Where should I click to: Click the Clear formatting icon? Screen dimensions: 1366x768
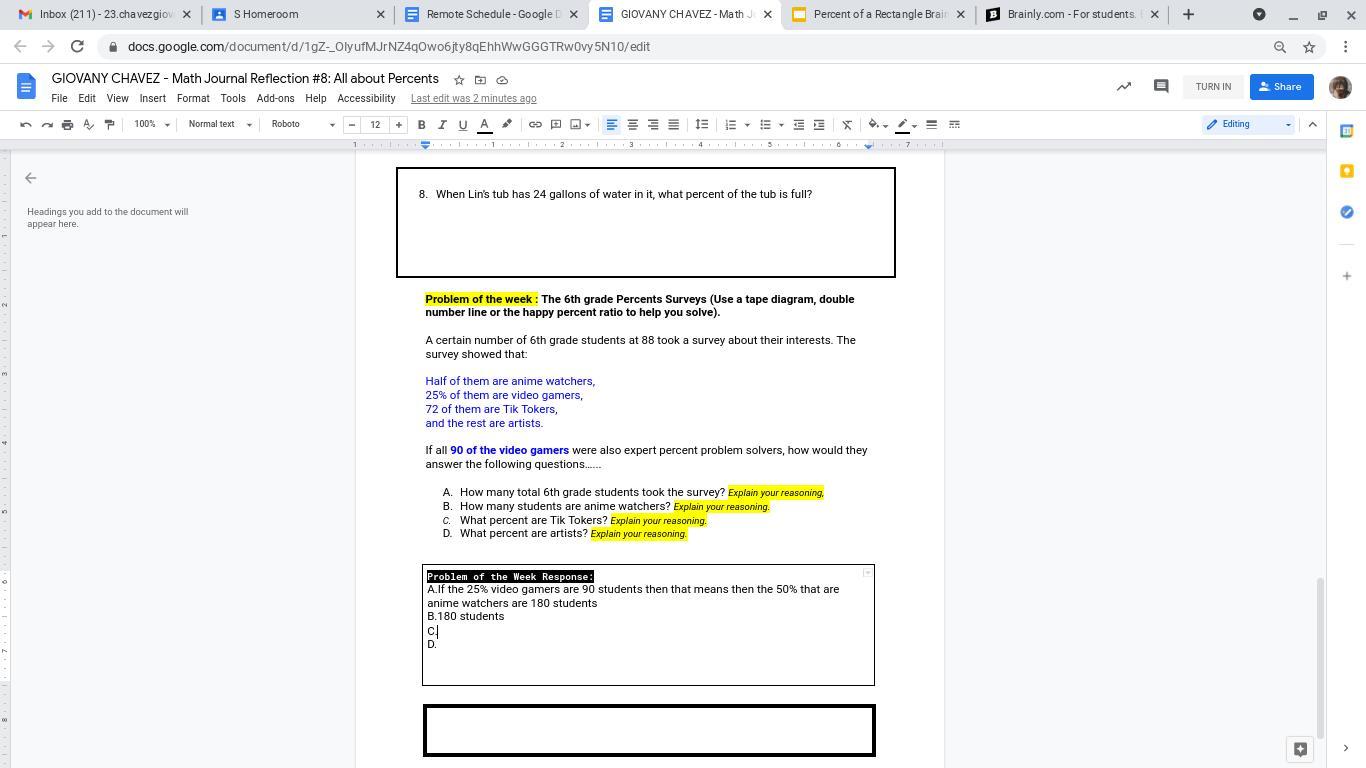[x=846, y=125]
